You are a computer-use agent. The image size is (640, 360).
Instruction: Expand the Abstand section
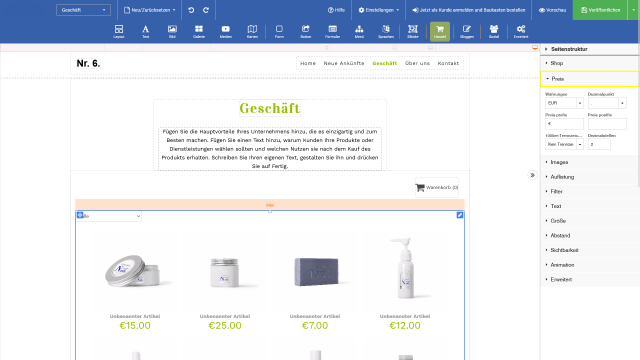coord(589,236)
